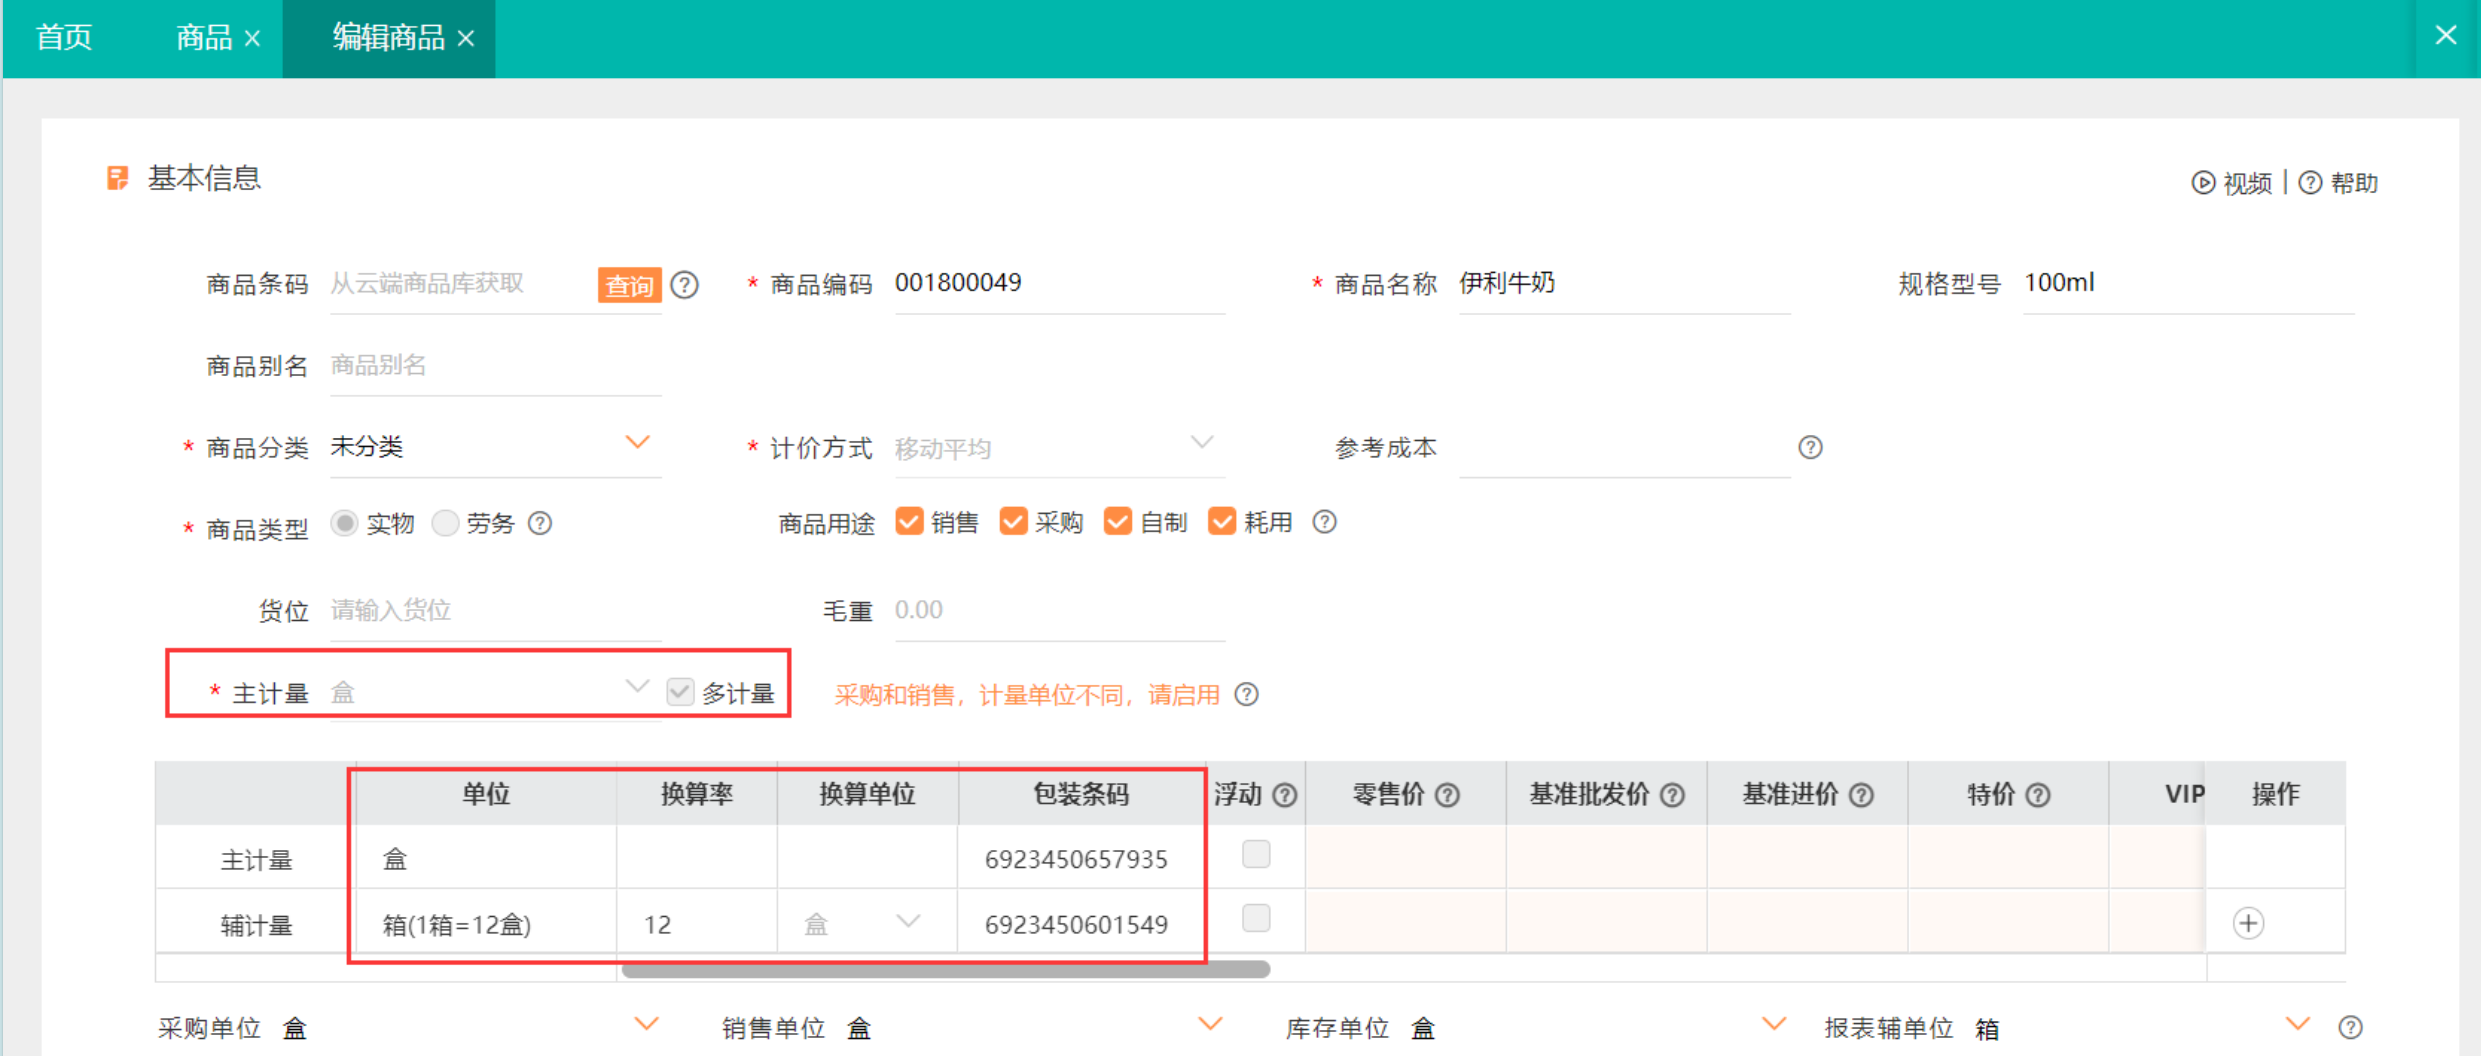The height and width of the screenshot is (1056, 2481).
Task: Click the table's horizontal scrollbar
Action: [945, 969]
